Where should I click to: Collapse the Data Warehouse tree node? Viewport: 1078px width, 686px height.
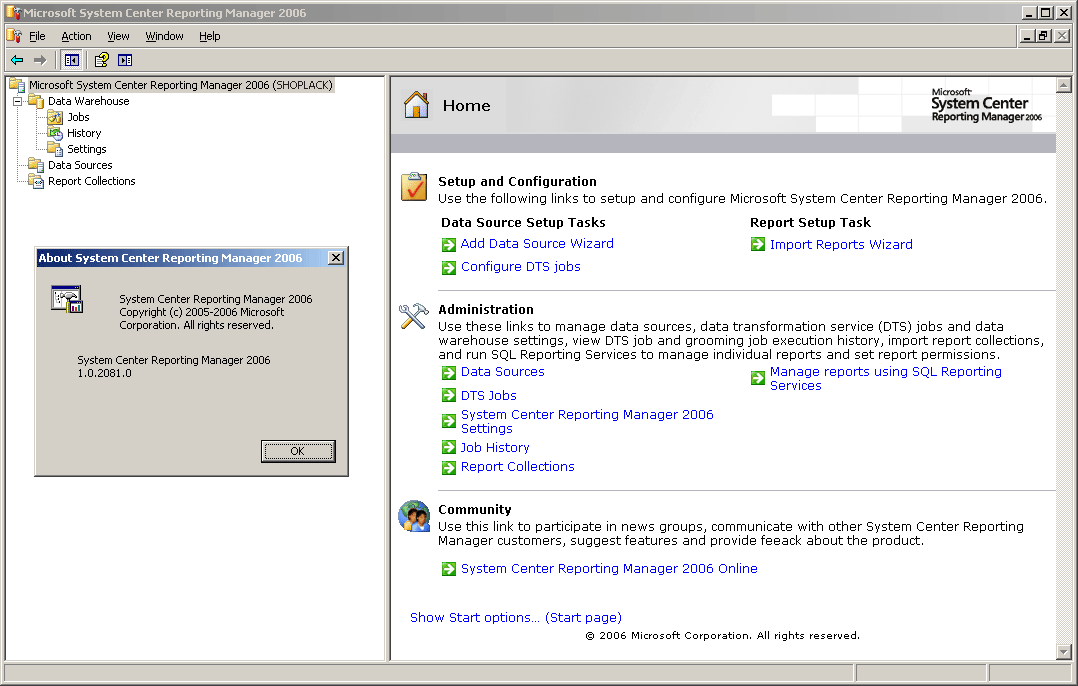[17, 101]
